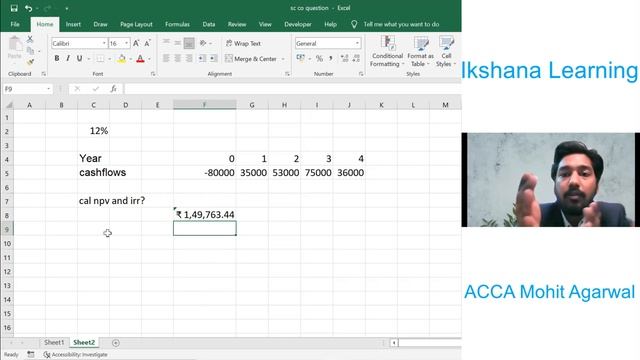Open Format as Table gallery
The width and height of the screenshot is (640, 360).
point(420,51)
